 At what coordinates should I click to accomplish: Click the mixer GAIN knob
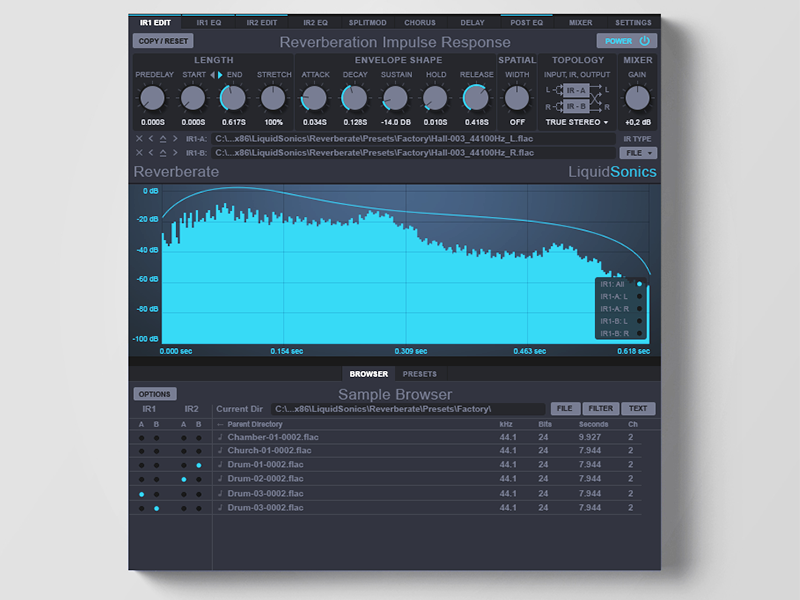point(637,98)
